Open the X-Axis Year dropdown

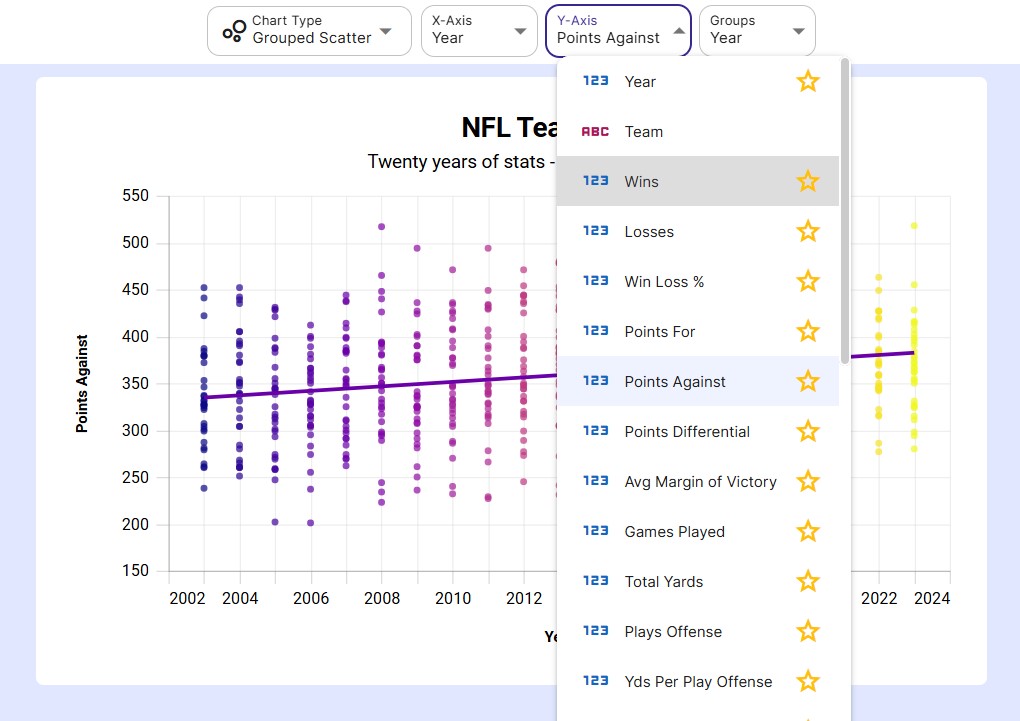479,31
